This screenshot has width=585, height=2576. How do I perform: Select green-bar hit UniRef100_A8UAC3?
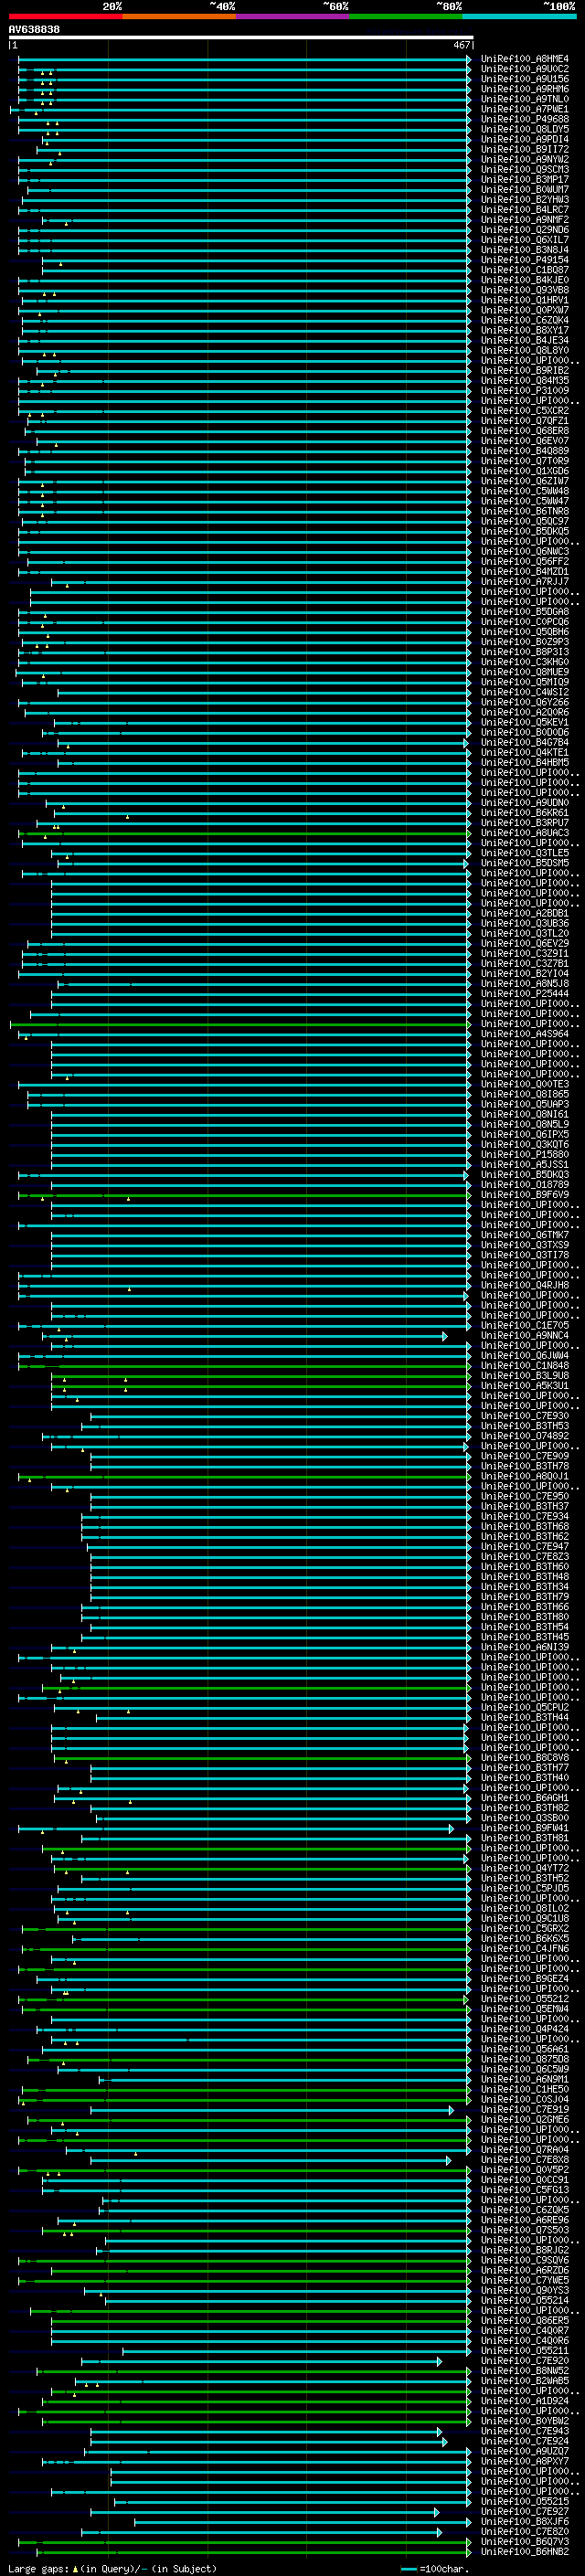[x=524, y=833]
